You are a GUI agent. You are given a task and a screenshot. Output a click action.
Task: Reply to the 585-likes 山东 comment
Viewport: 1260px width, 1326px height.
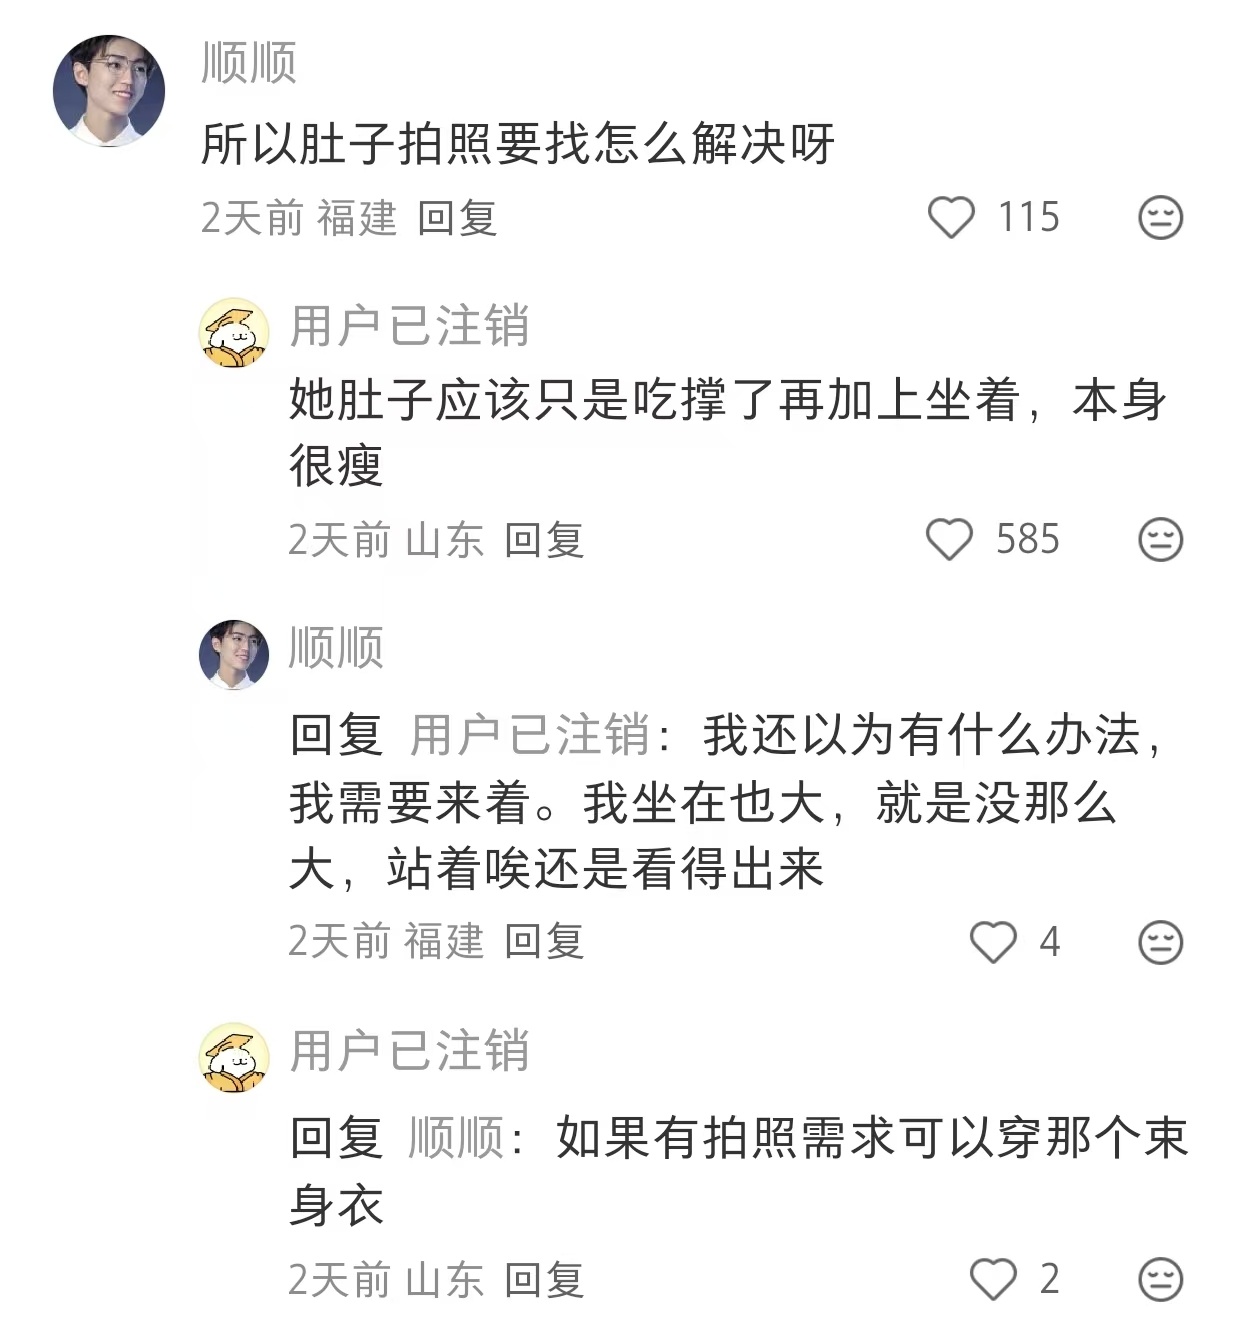coord(544,540)
